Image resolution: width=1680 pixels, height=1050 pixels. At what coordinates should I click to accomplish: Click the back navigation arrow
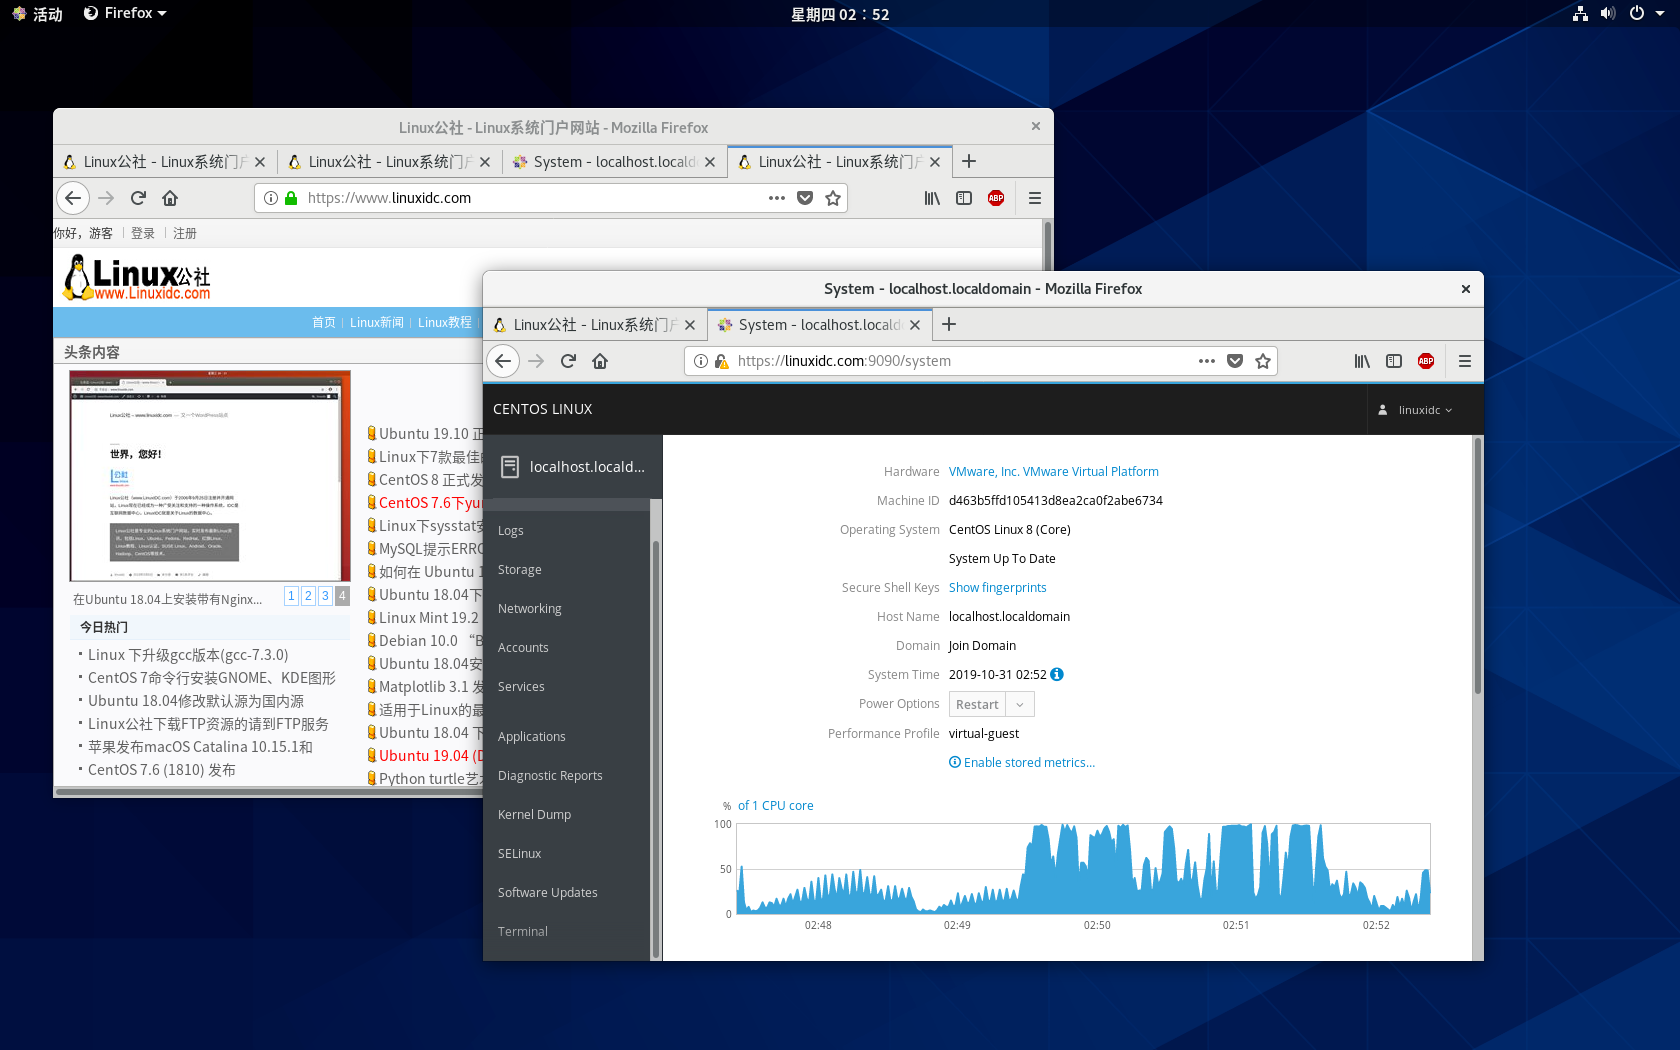503,361
